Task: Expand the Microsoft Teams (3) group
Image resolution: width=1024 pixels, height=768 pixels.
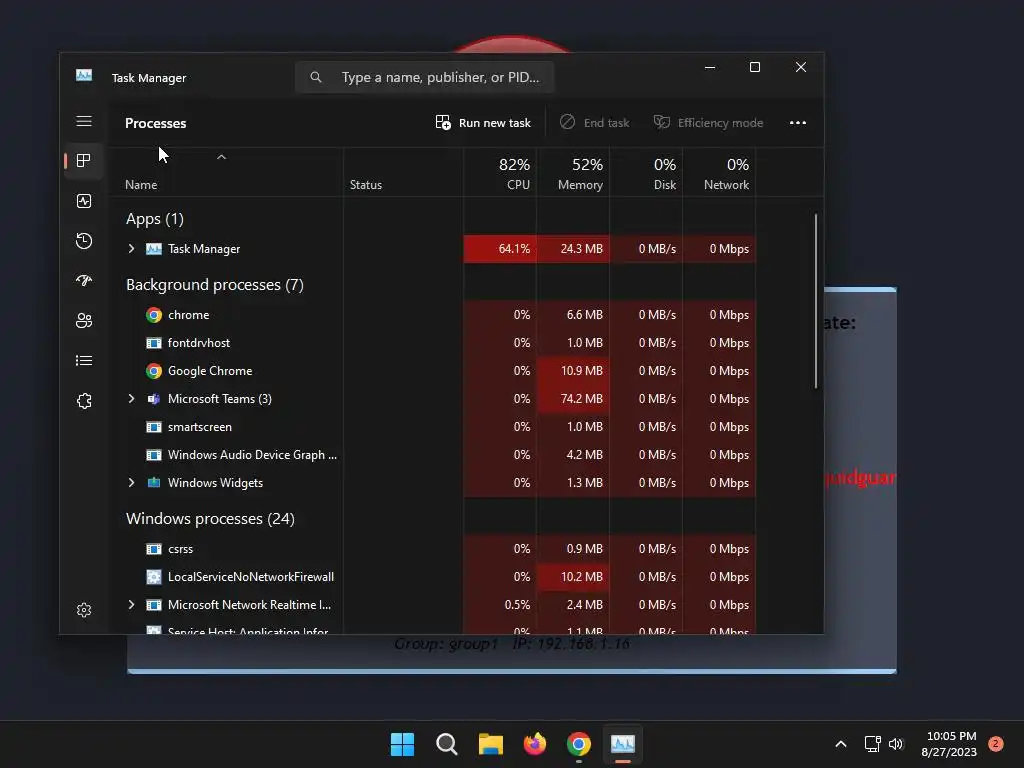Action: tap(131, 399)
